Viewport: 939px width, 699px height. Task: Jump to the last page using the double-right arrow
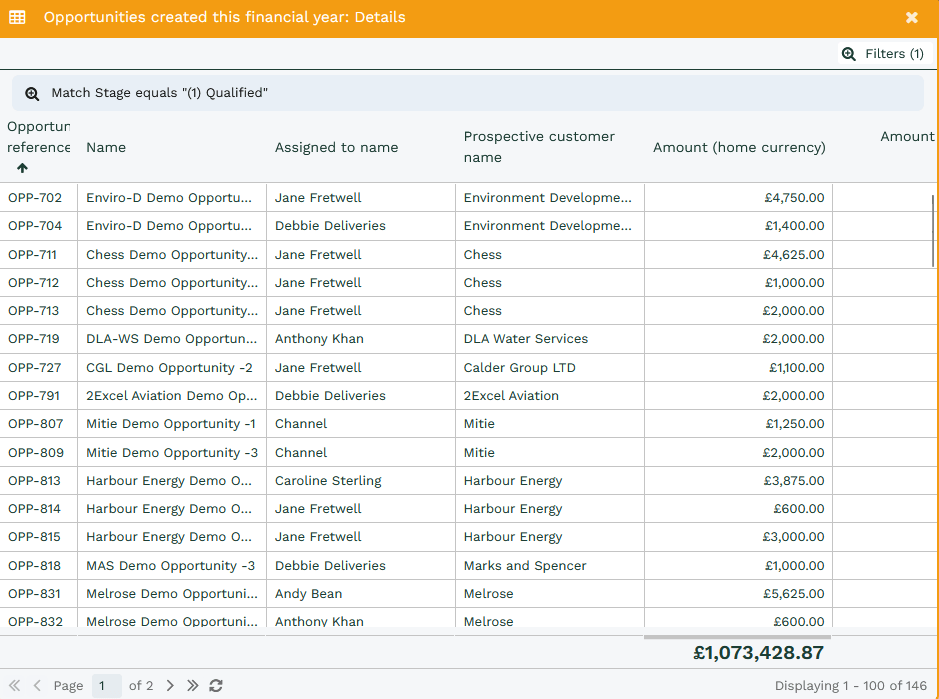pyautogui.click(x=192, y=686)
